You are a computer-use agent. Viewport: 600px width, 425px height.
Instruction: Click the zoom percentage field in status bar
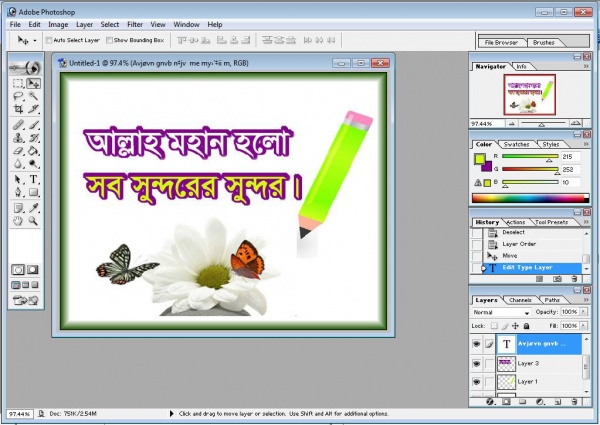[x=20, y=414]
